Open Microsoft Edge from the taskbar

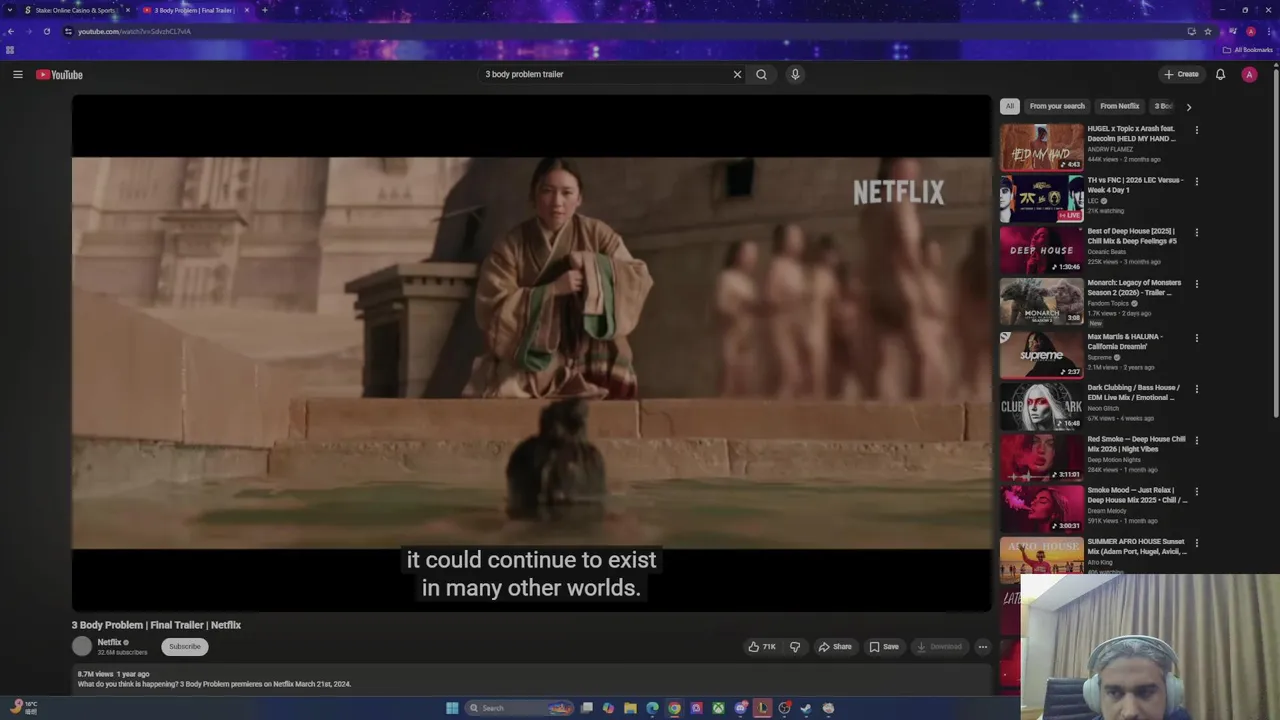(652, 708)
